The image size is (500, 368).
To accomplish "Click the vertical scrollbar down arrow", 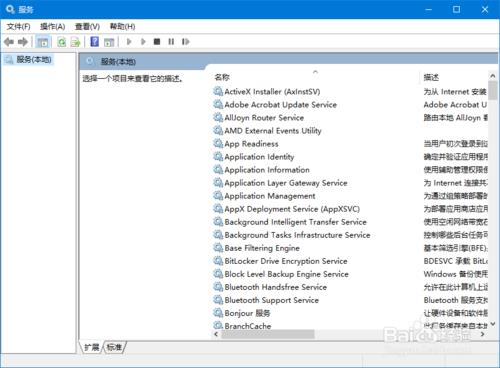I will pyautogui.click(x=493, y=323).
